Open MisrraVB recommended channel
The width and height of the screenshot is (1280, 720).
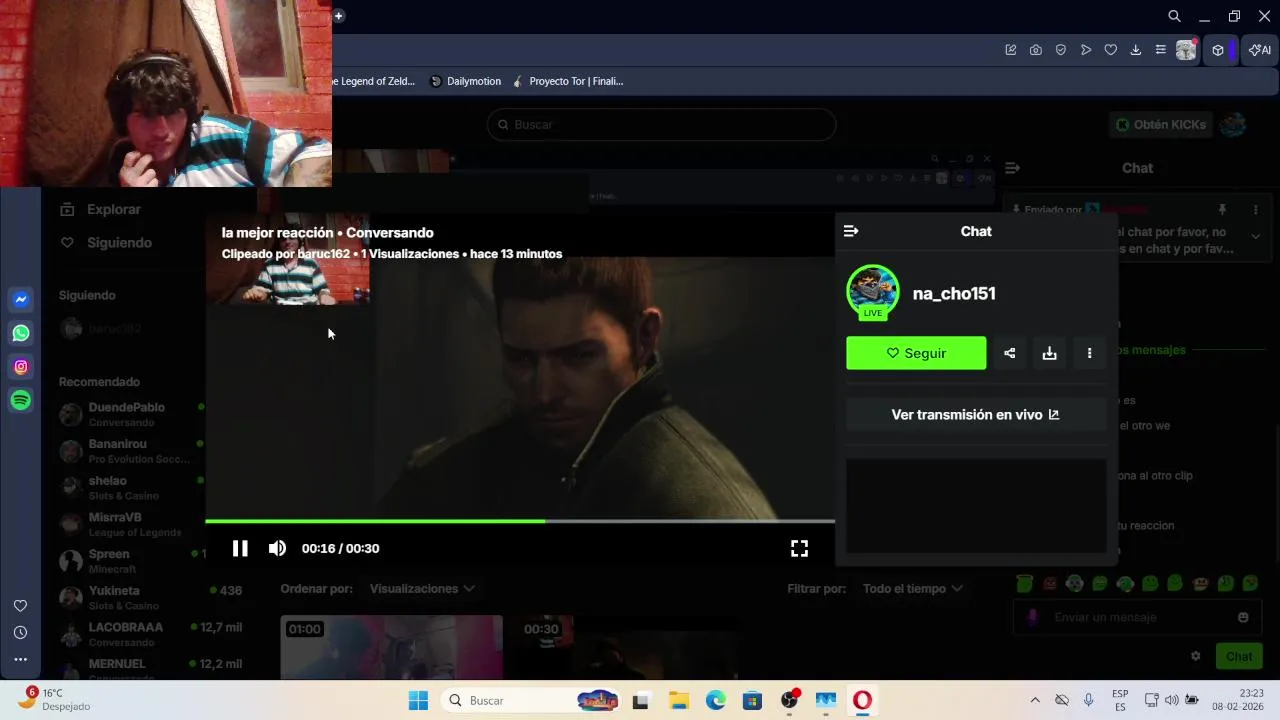click(x=130, y=524)
